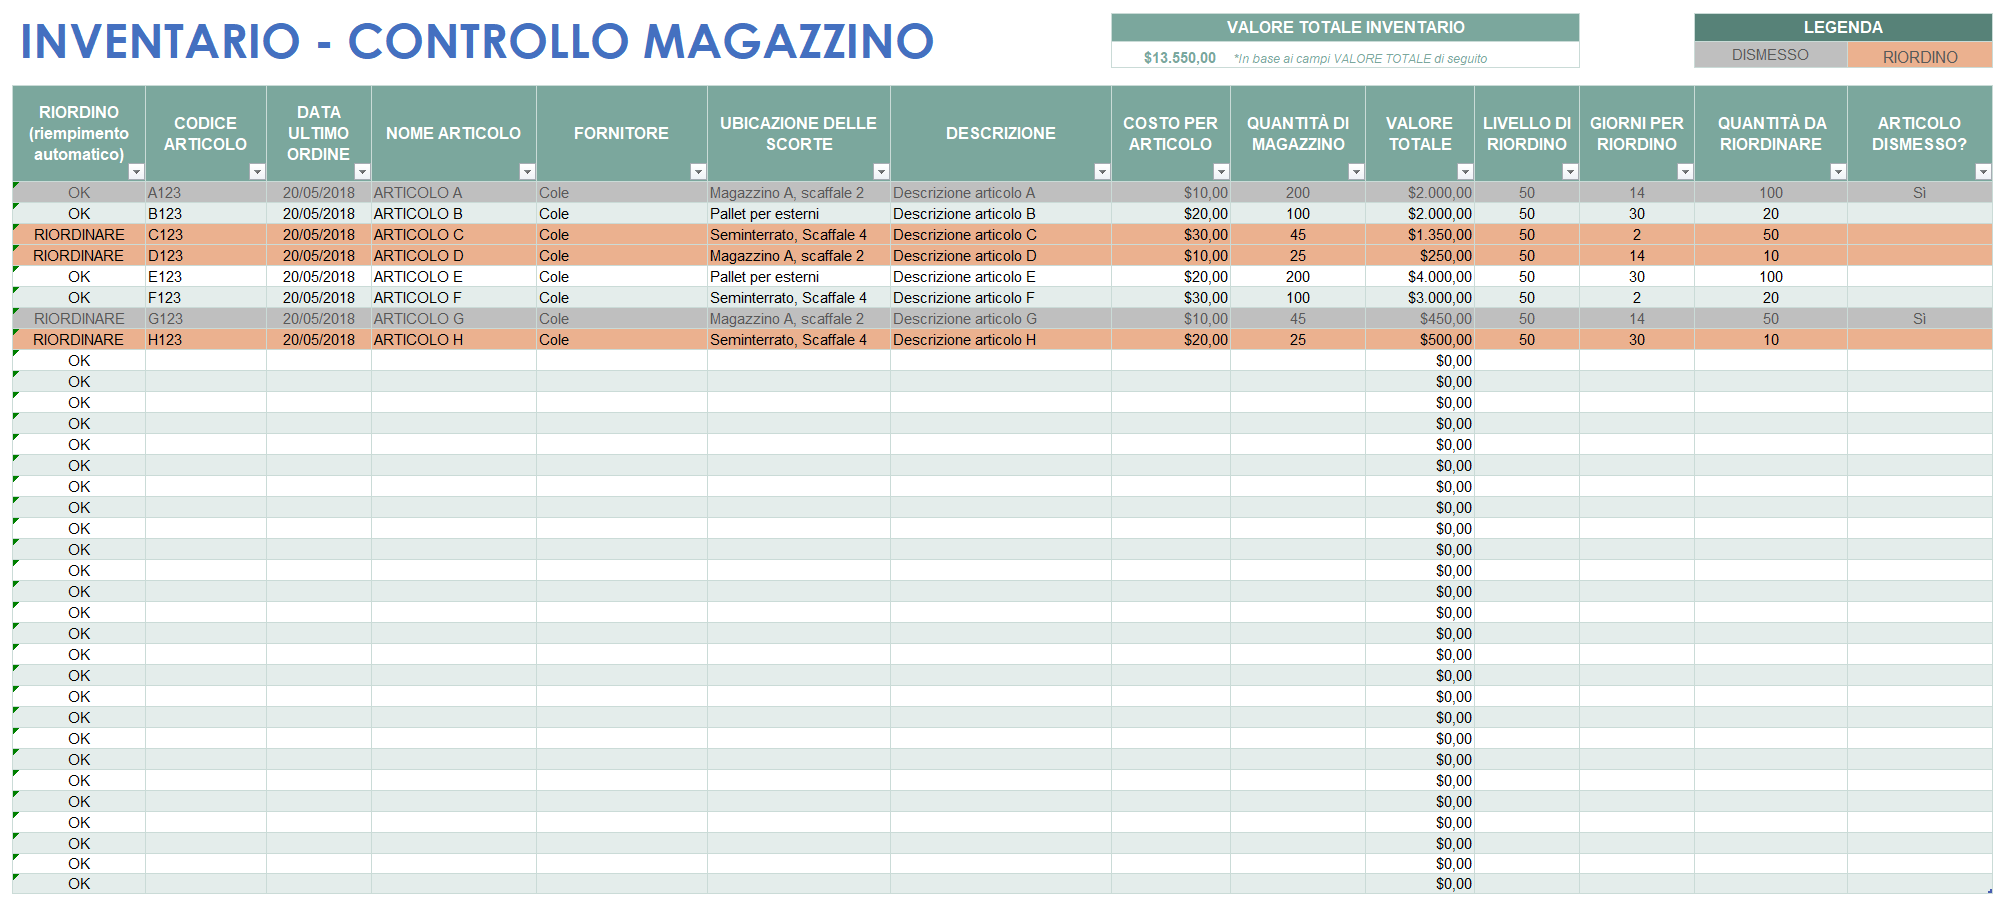Select 'Descrizione articolo G' cell
The image size is (2005, 905).
coord(1000,318)
